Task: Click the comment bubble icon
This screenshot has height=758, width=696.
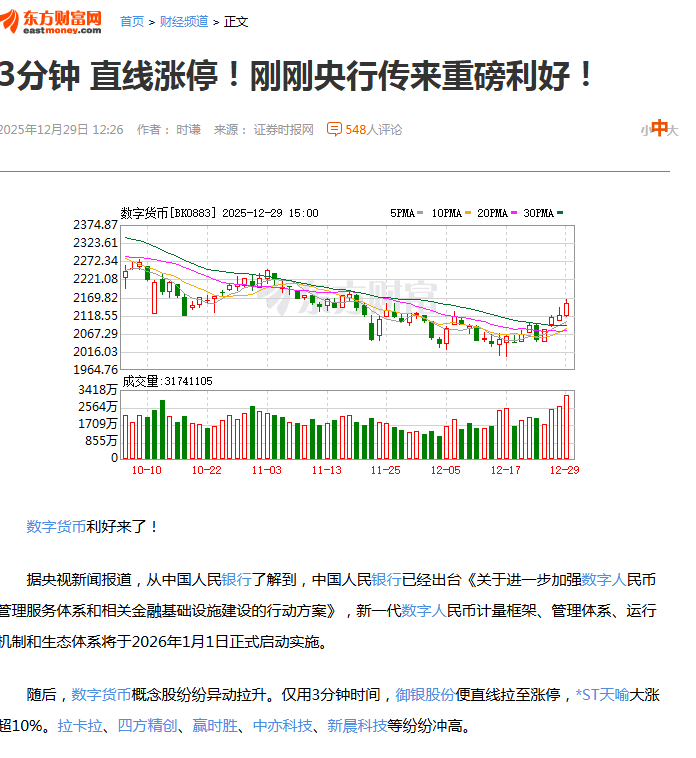Action: click(334, 129)
